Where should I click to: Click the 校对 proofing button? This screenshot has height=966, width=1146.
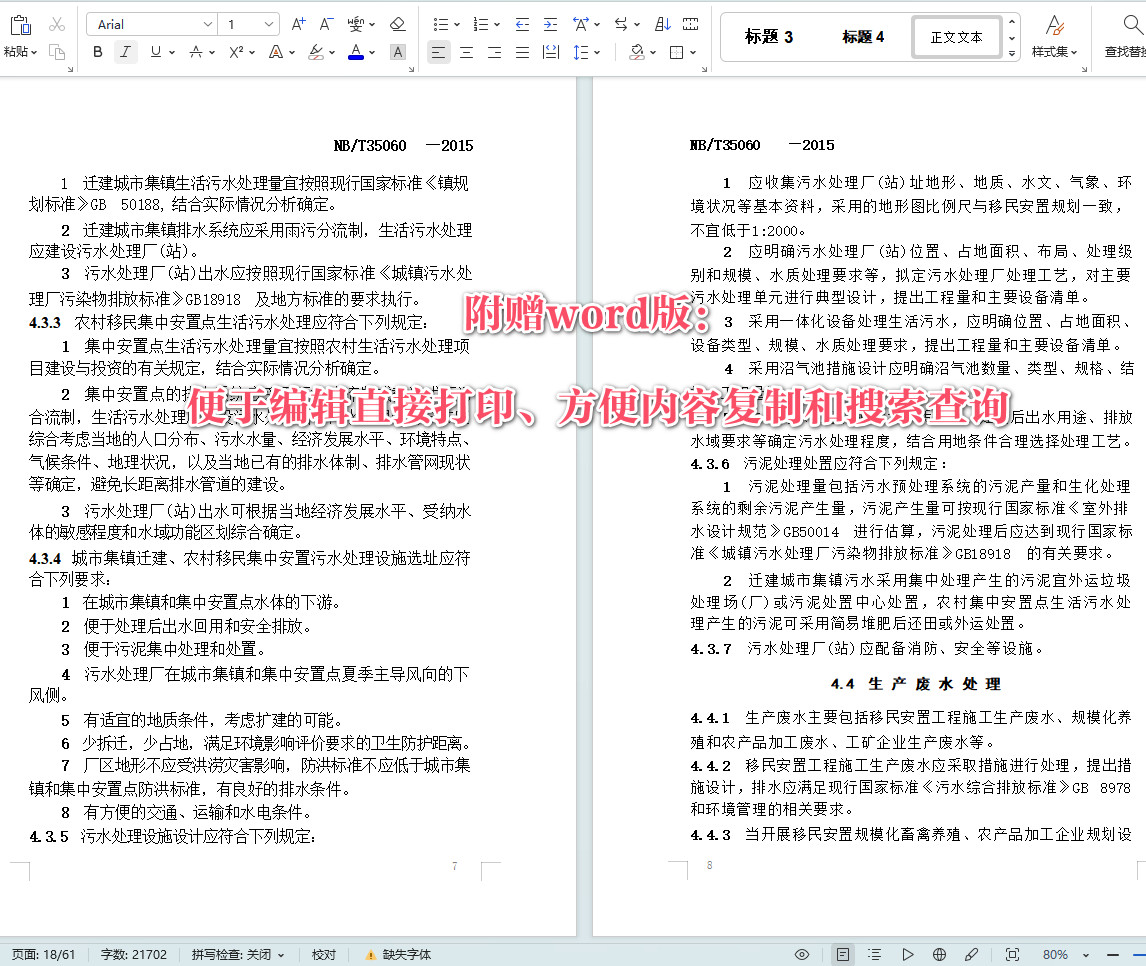coord(322,953)
